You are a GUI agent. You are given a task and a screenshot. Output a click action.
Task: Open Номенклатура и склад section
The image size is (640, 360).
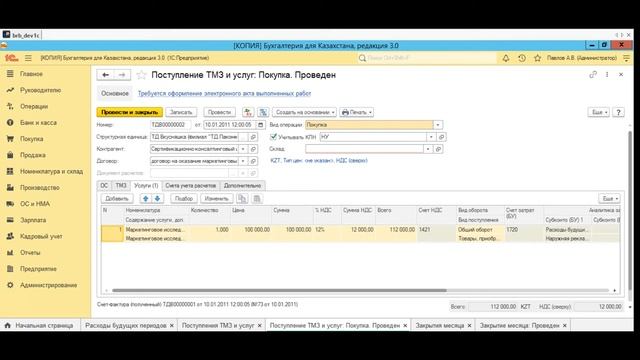[51, 171]
